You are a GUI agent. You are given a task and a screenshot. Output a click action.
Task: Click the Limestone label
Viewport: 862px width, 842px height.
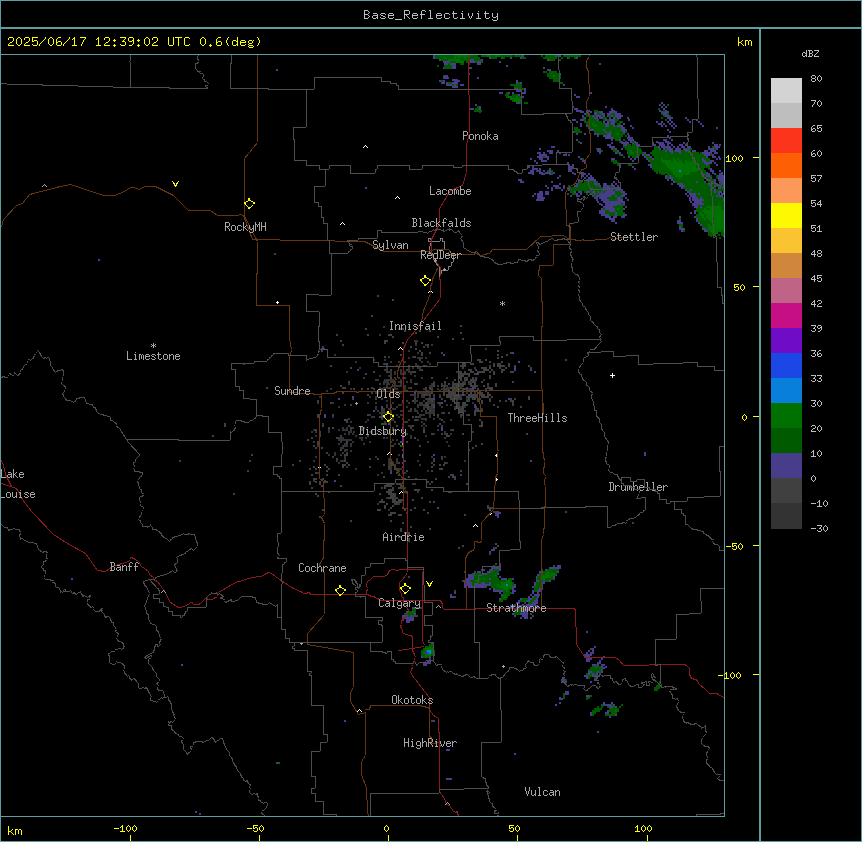[153, 356]
